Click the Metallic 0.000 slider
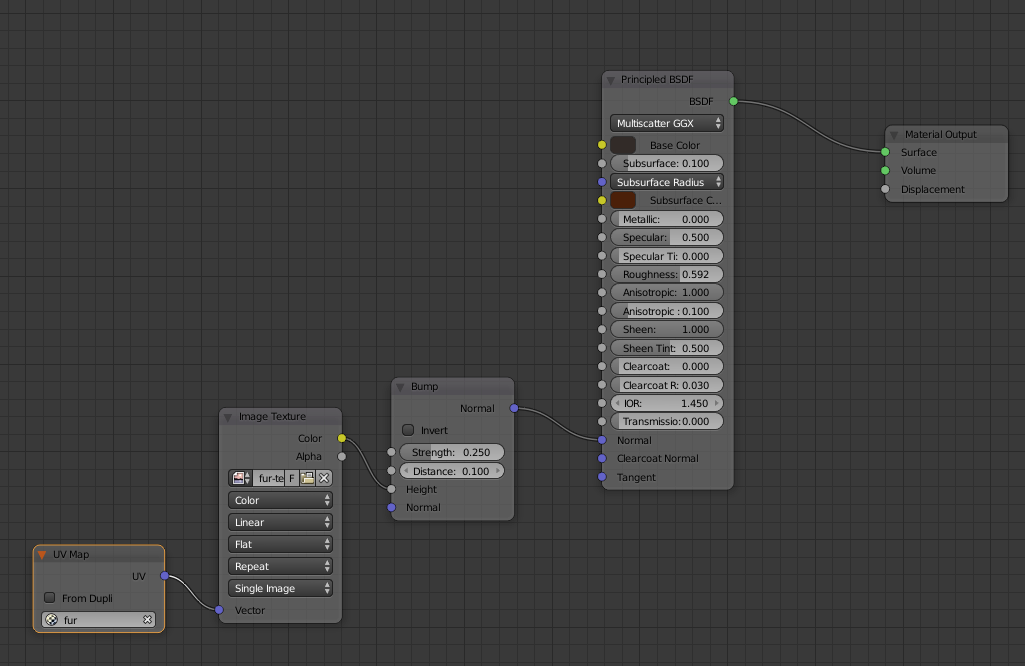Viewport: 1025px width, 666px height. (x=667, y=219)
